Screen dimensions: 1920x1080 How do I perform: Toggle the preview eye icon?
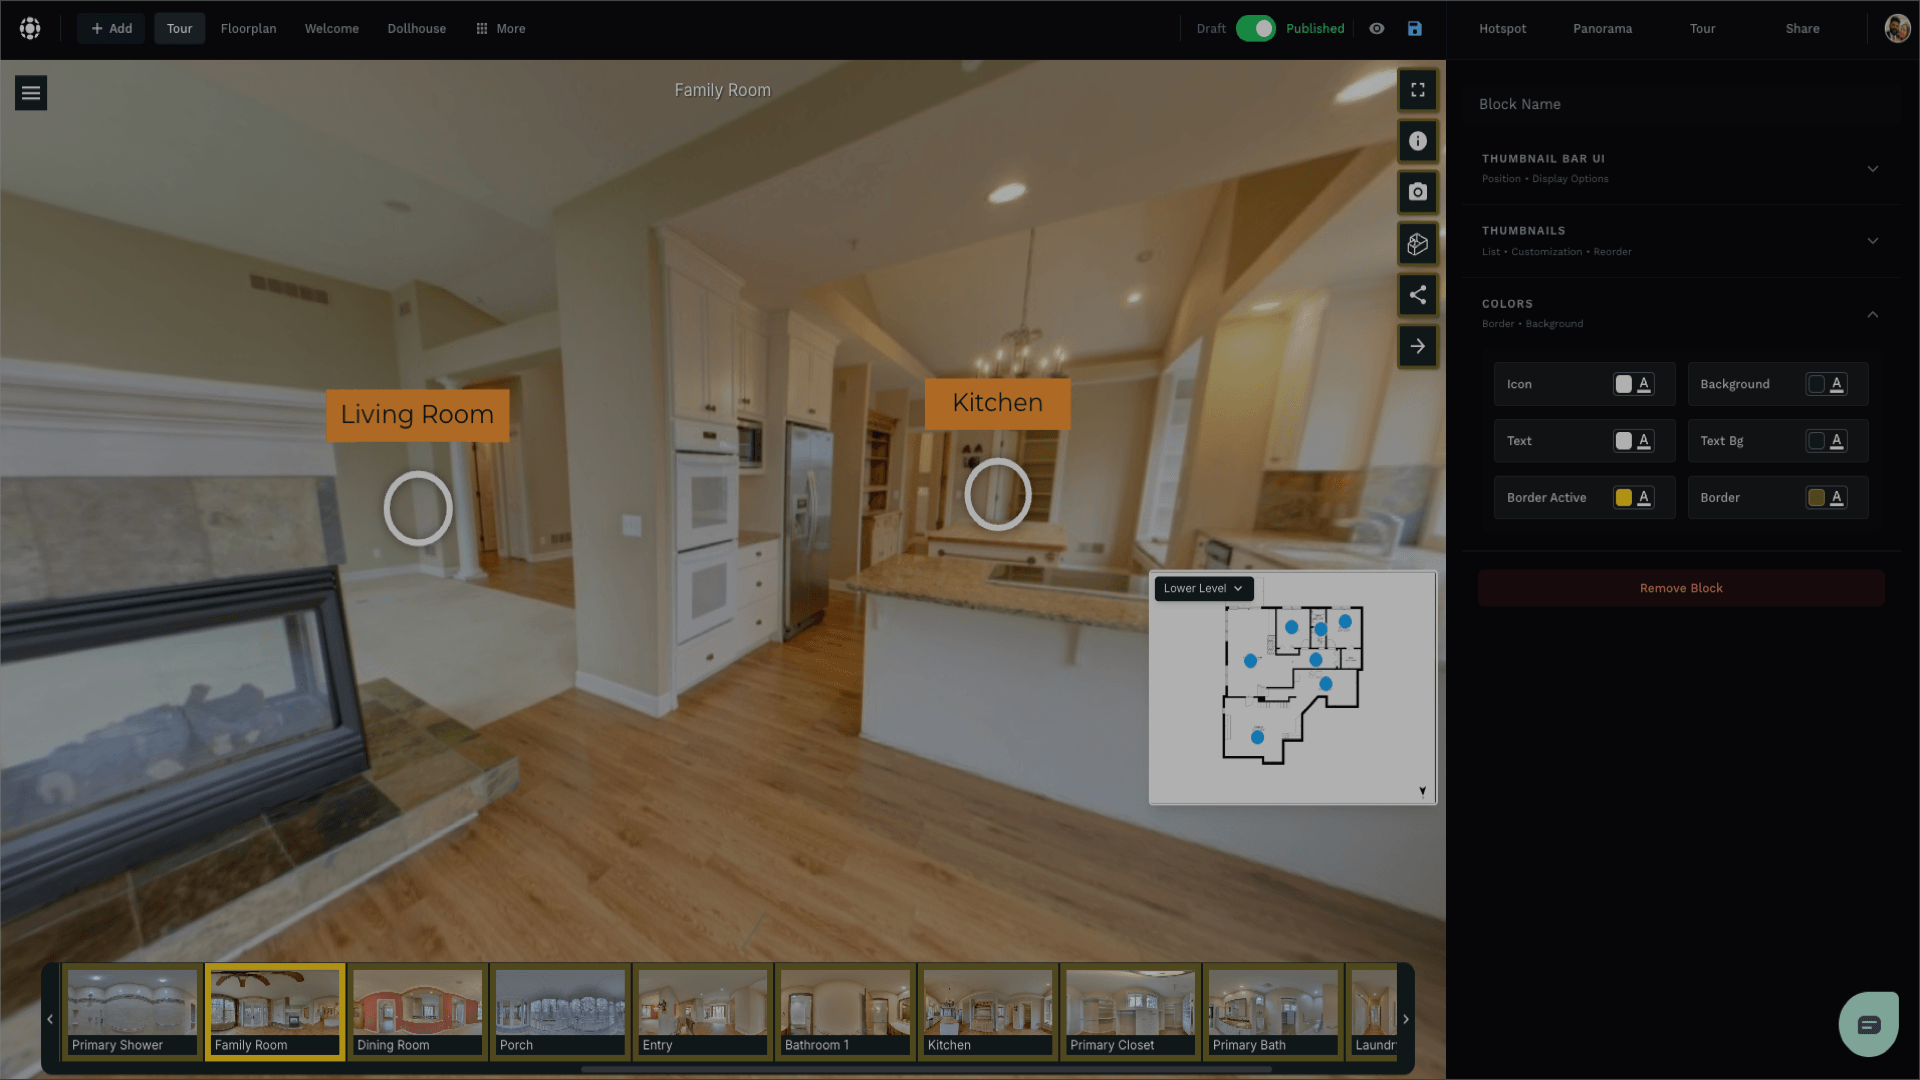pyautogui.click(x=1377, y=29)
